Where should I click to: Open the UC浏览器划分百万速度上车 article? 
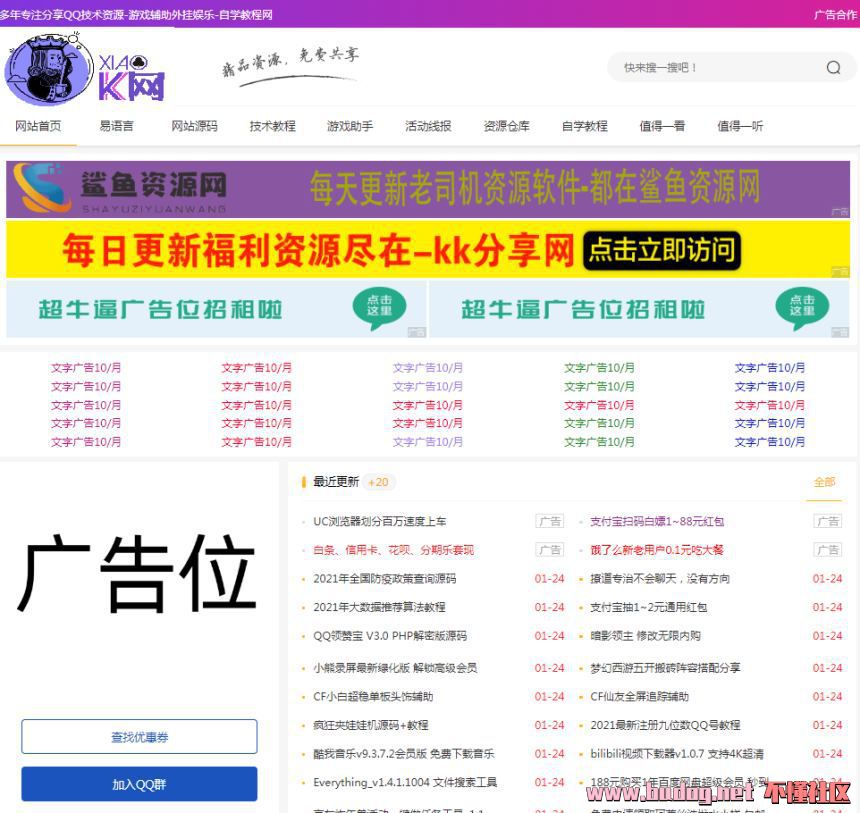coord(379,521)
